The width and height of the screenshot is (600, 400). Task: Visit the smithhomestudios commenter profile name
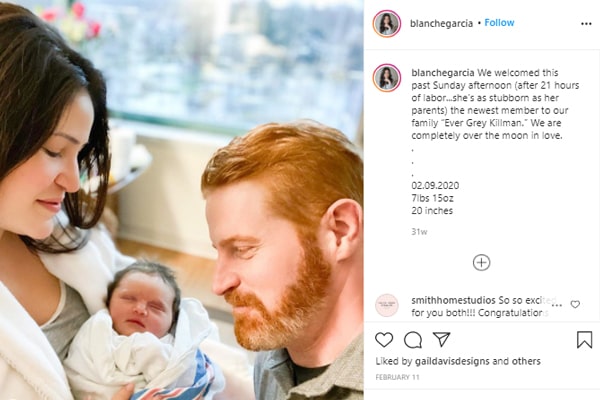[x=453, y=300]
